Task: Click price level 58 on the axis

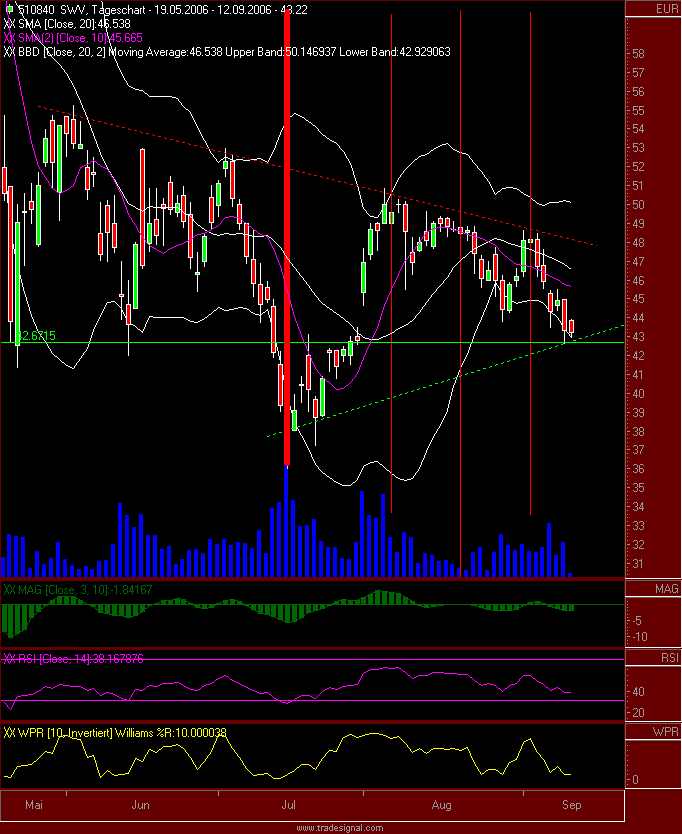Action: click(x=638, y=54)
